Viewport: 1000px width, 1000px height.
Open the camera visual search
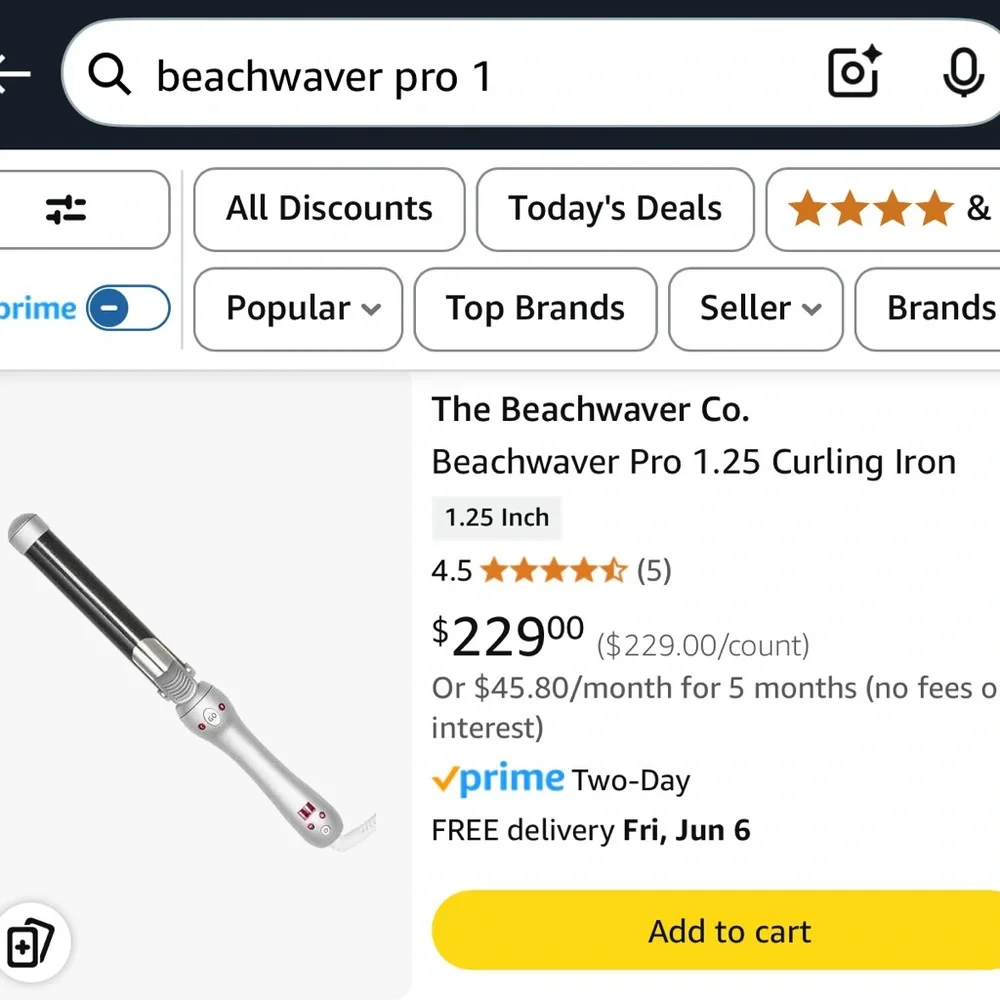[x=853, y=73]
